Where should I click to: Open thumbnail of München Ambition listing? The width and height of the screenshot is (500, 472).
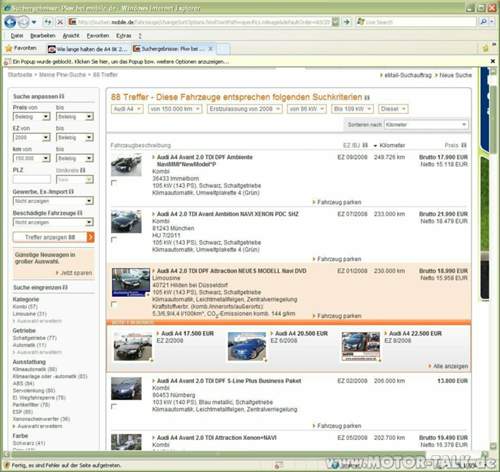click(x=126, y=221)
